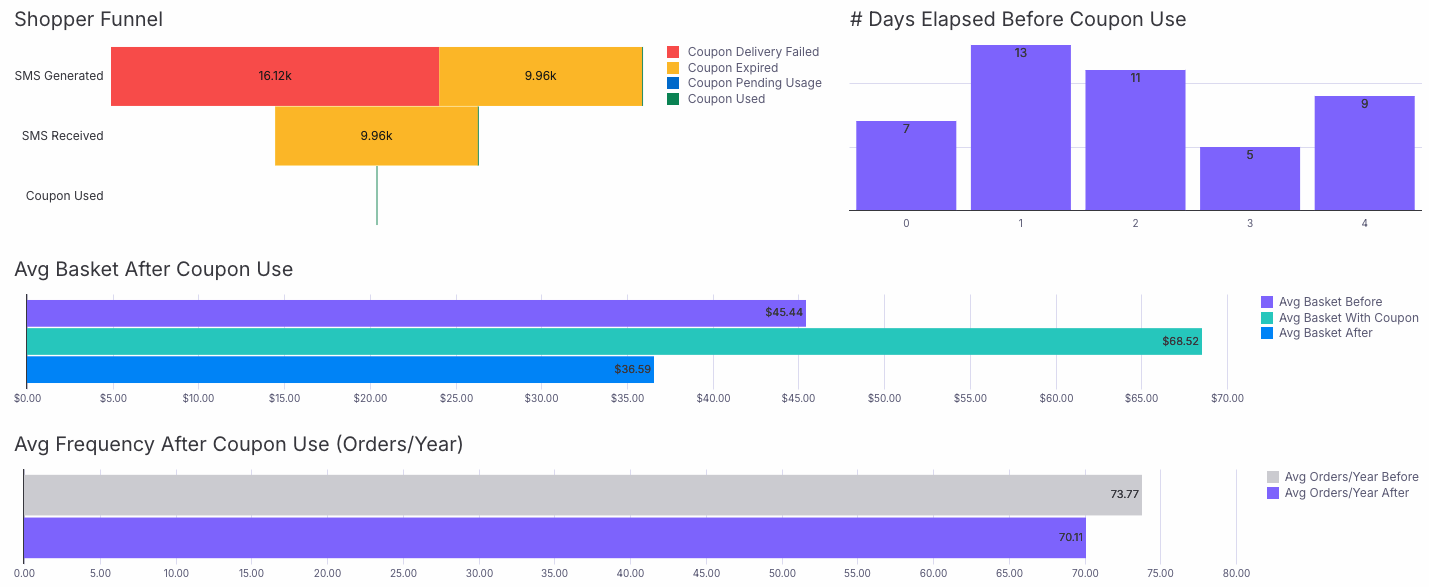Viewport: 1429px width, 587px height.
Task: Click the Avg Basket After legend swatch
Action: [x=1267, y=333]
